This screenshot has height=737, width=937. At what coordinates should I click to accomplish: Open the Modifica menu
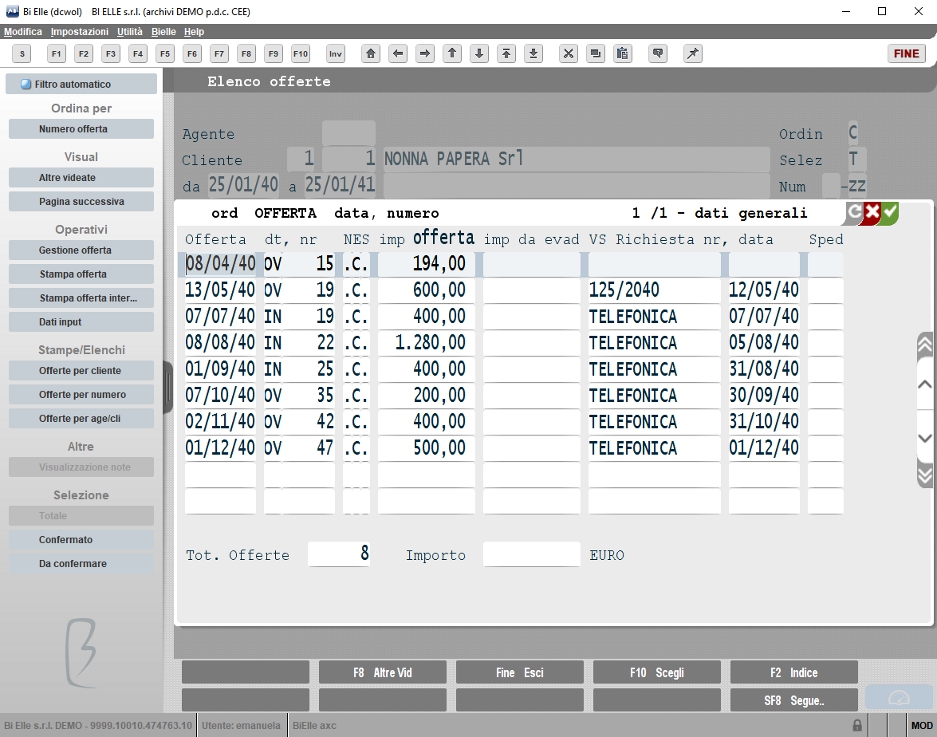pyautogui.click(x=23, y=32)
